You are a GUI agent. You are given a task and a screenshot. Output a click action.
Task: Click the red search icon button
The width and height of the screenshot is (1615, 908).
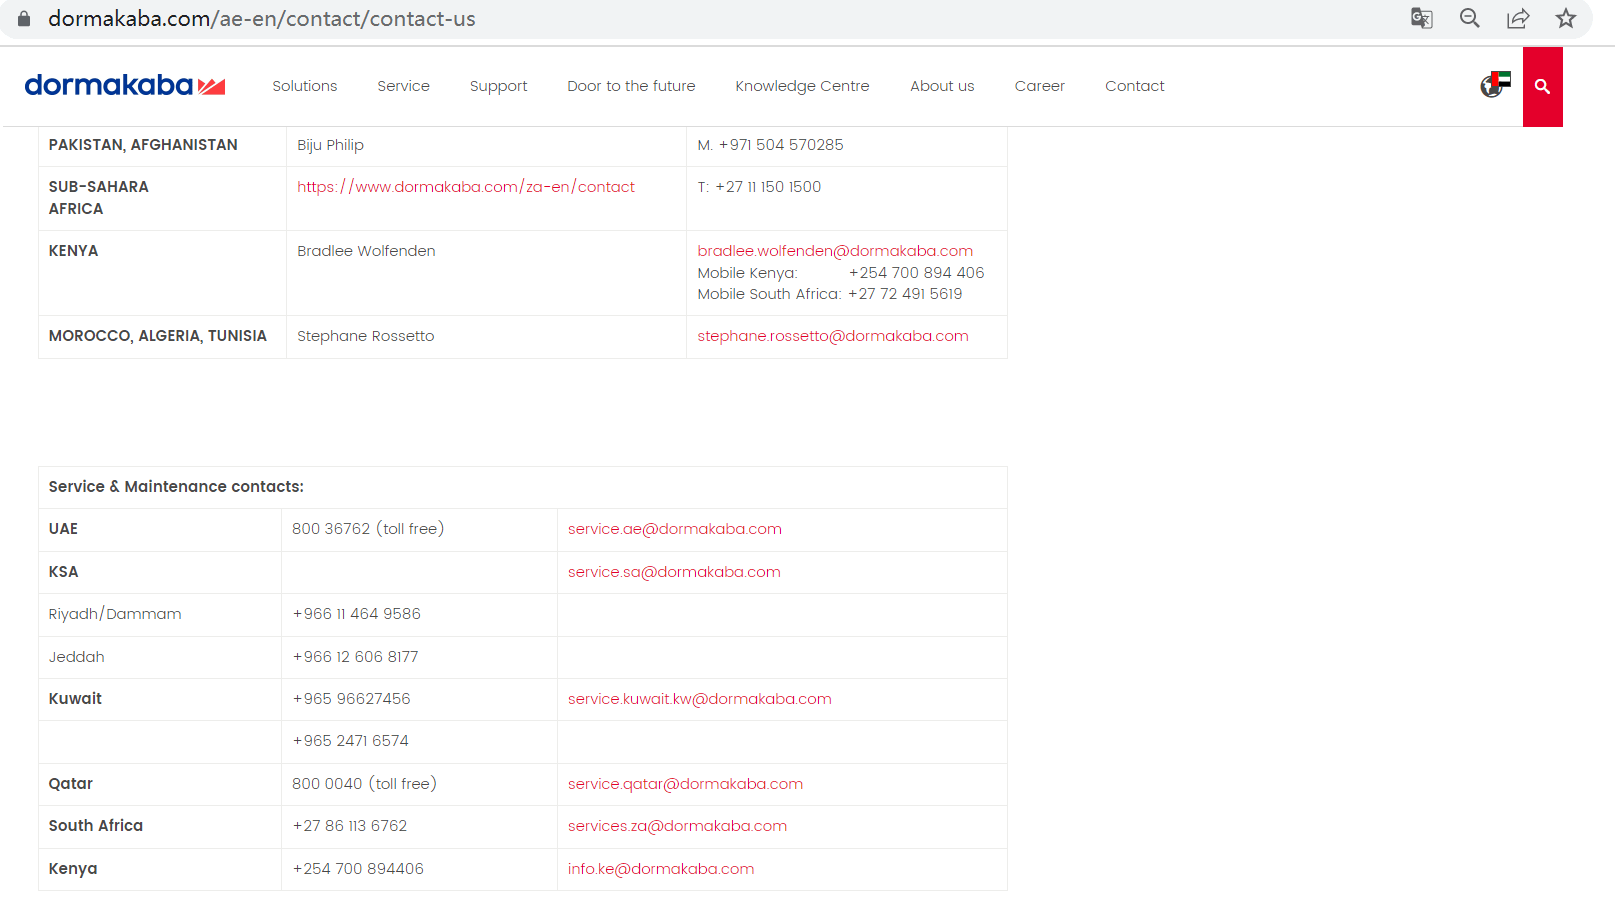[1542, 87]
